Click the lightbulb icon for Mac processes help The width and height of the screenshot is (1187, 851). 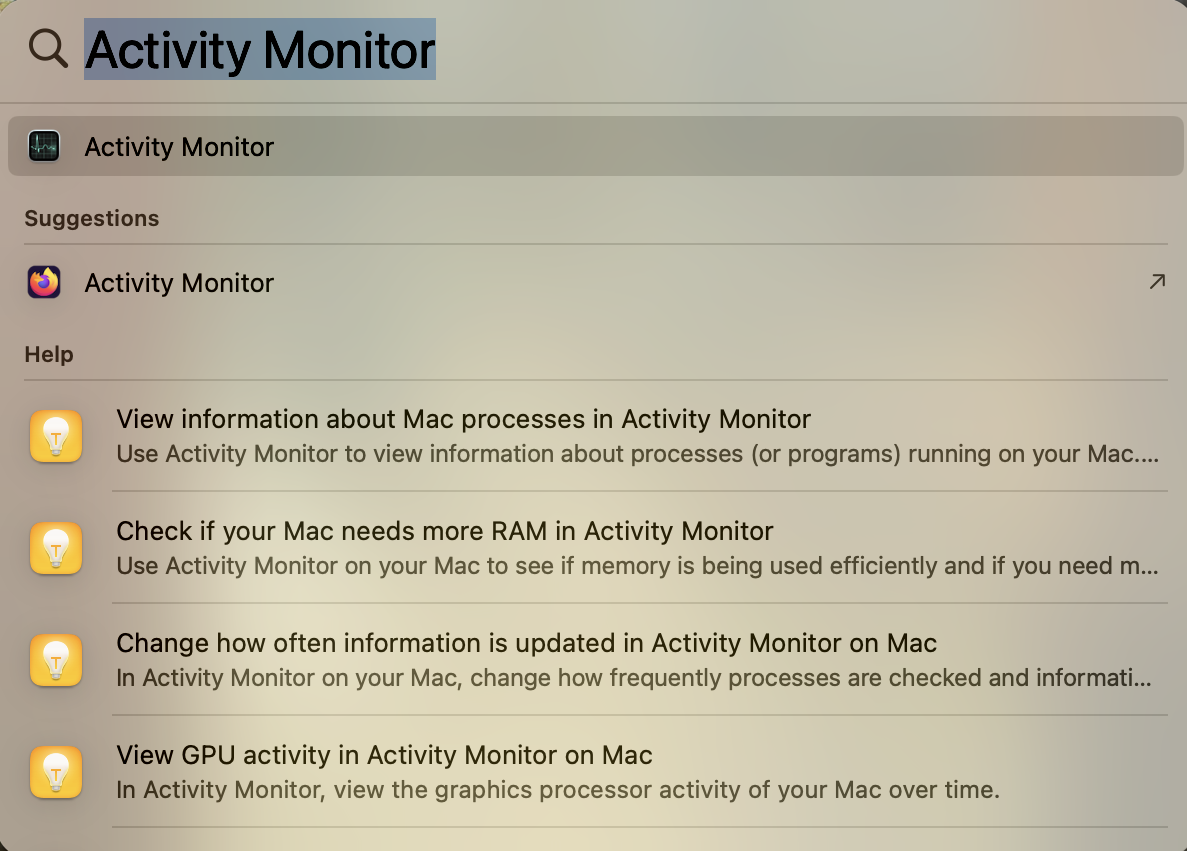tap(56, 436)
